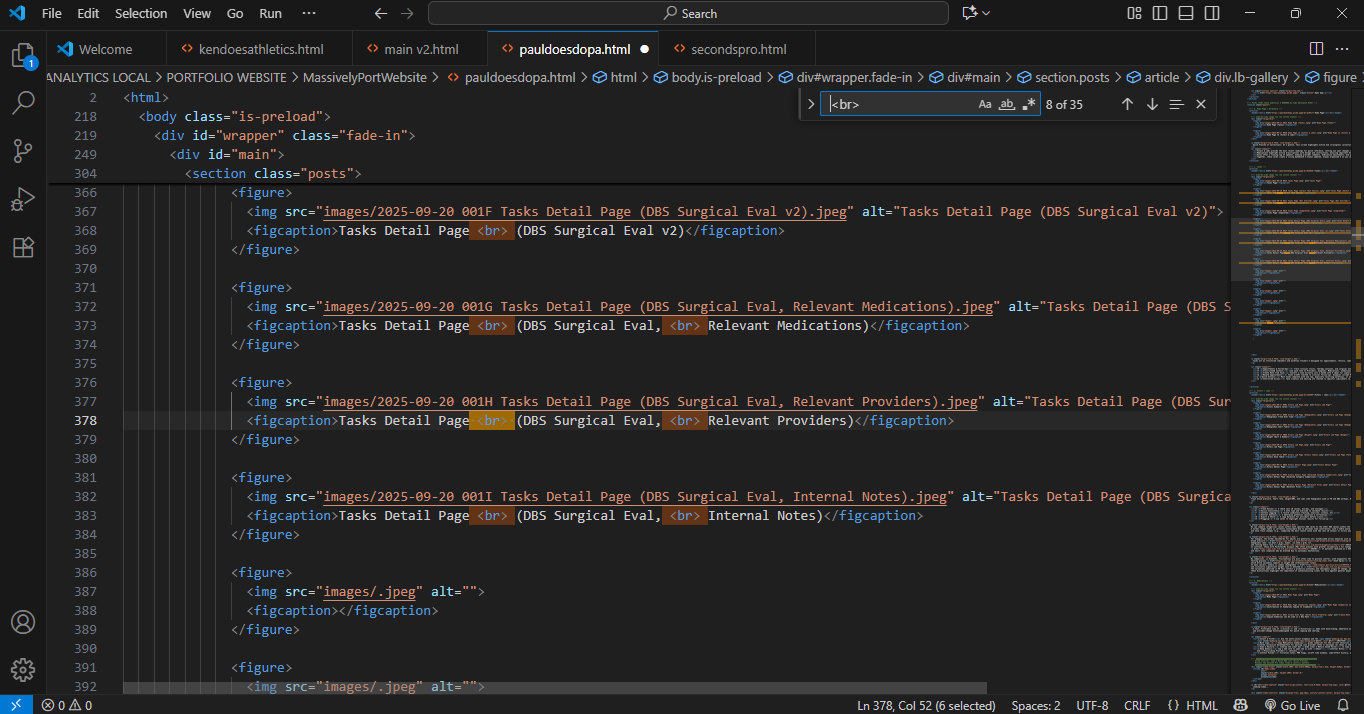Viewport: 1364px width, 714px height.
Task: Click the split editor right icon
Action: [1316, 49]
